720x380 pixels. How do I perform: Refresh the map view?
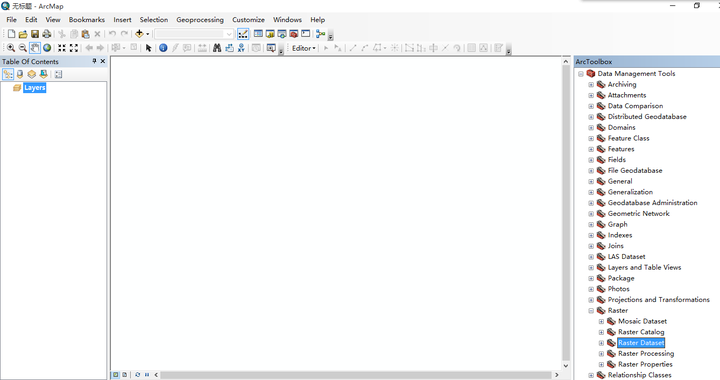pos(137,375)
